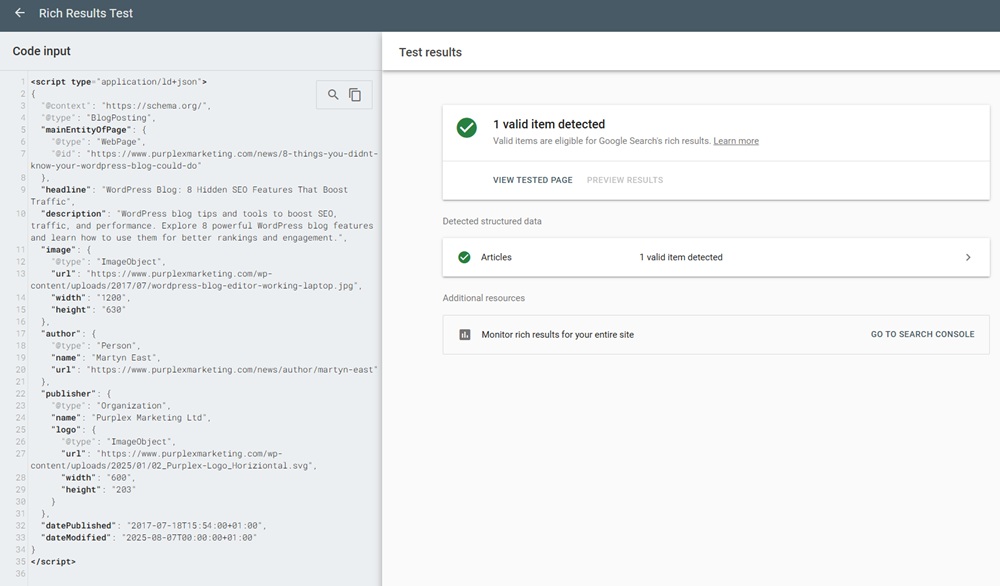This screenshot has height=586, width=1000.
Task: Click the "width": "600" code line
Action: point(98,478)
